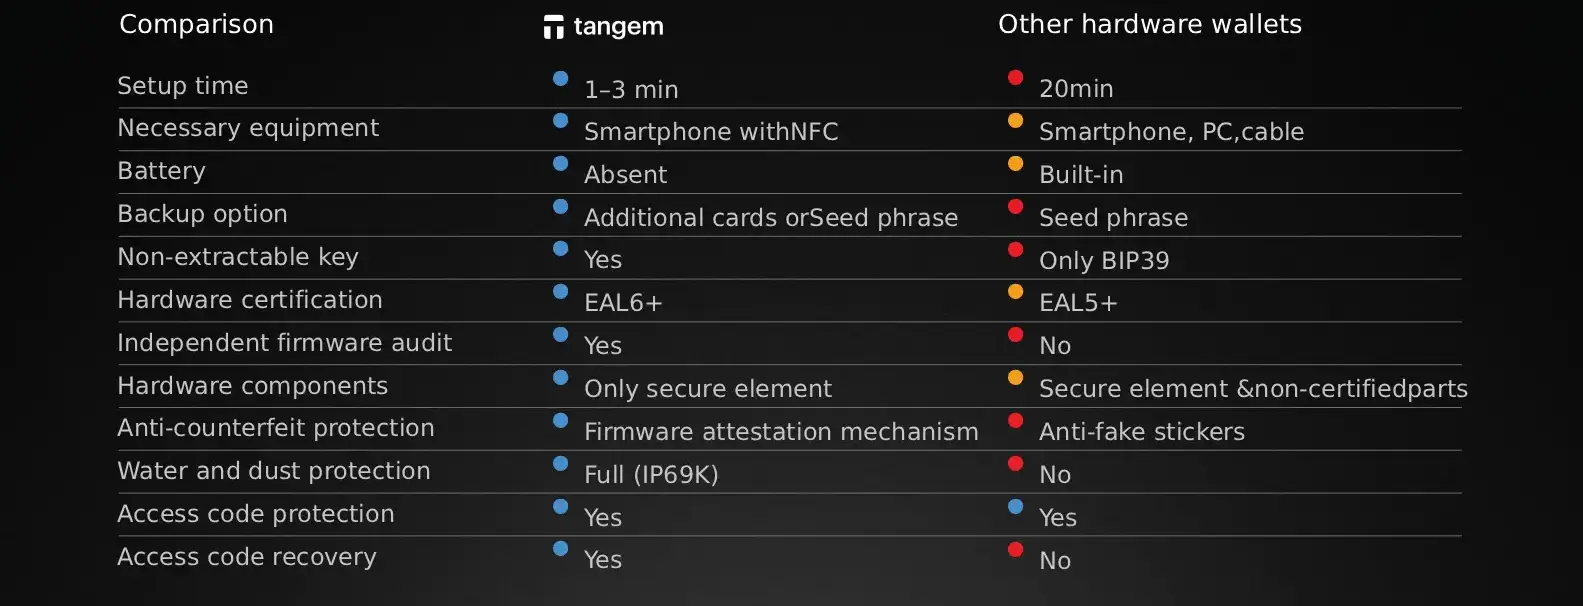Click "Additional cards or Seed phrase" text
The height and width of the screenshot is (606, 1583).
pyautogui.click(x=770, y=218)
